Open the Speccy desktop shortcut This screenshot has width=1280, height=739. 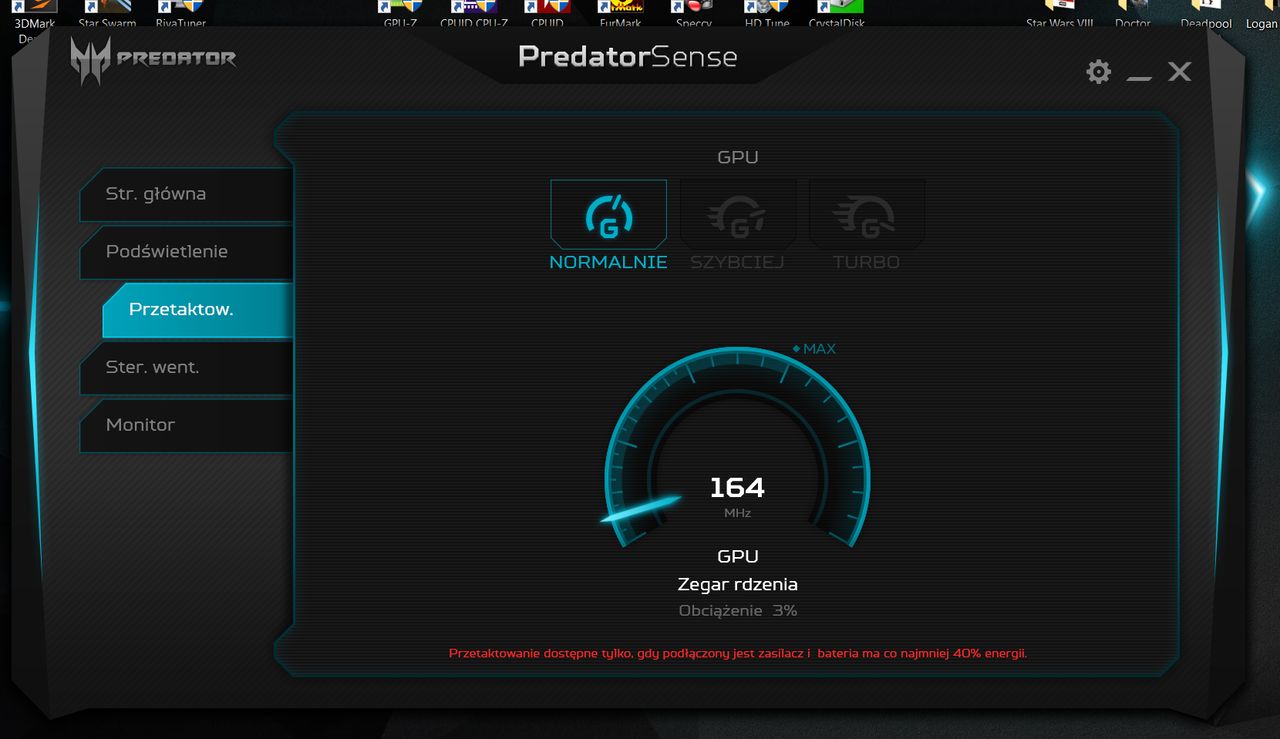pos(693,14)
